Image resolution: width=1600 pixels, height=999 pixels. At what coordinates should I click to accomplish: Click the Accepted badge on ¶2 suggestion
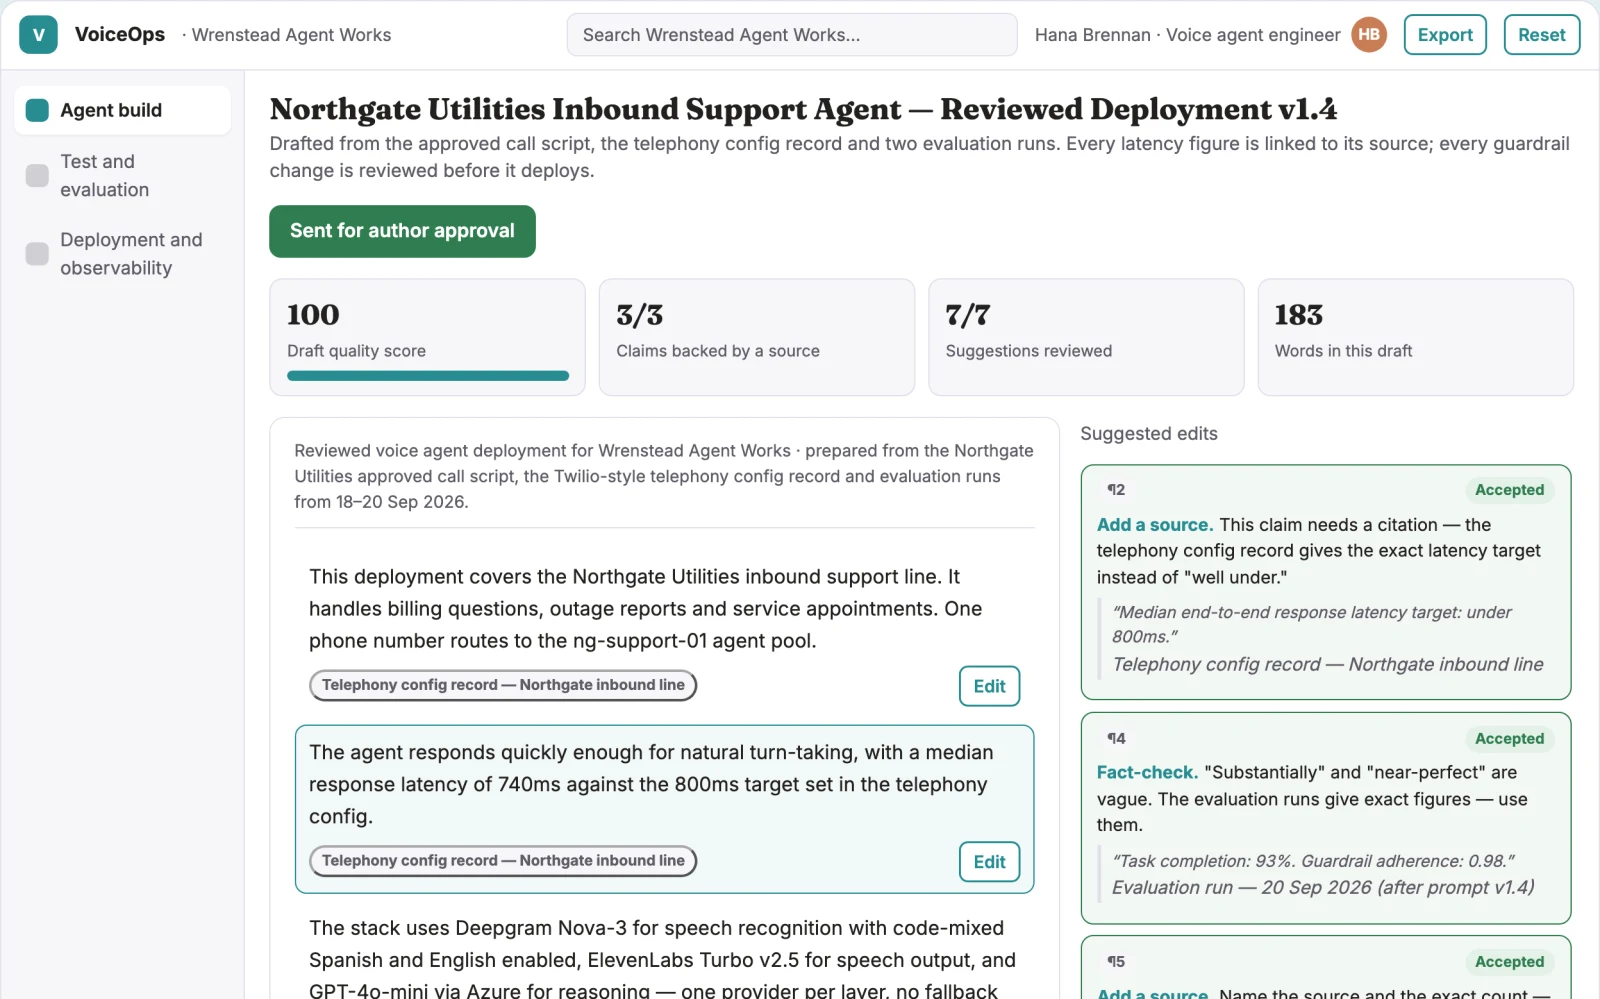pos(1509,490)
